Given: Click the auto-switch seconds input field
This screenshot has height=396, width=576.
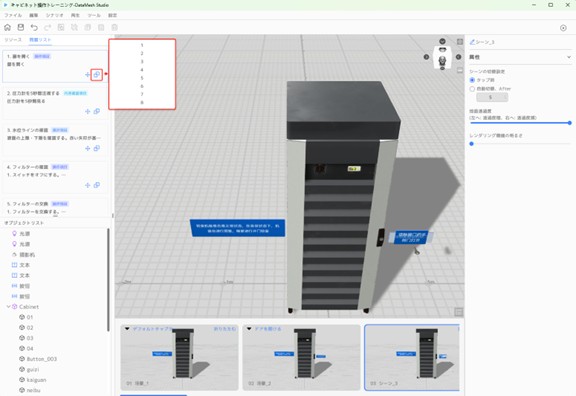Looking at the screenshot, I should [492, 97].
